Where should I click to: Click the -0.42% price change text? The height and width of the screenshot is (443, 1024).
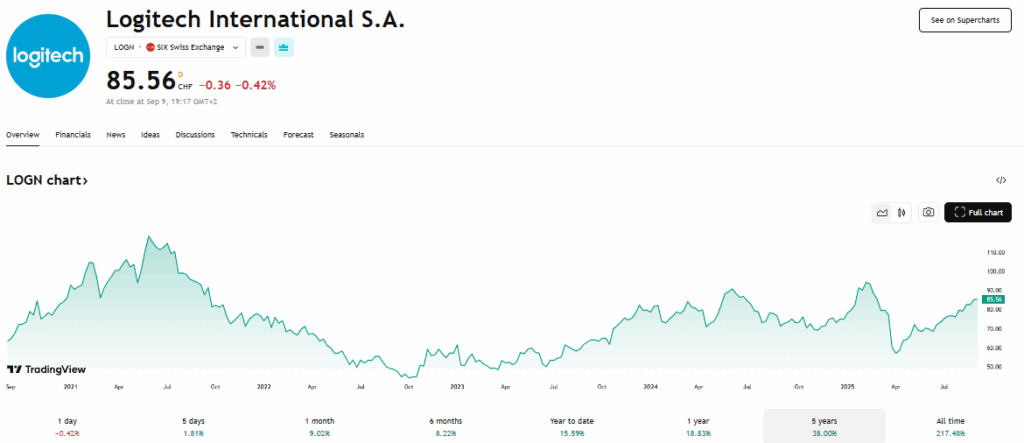(x=255, y=85)
